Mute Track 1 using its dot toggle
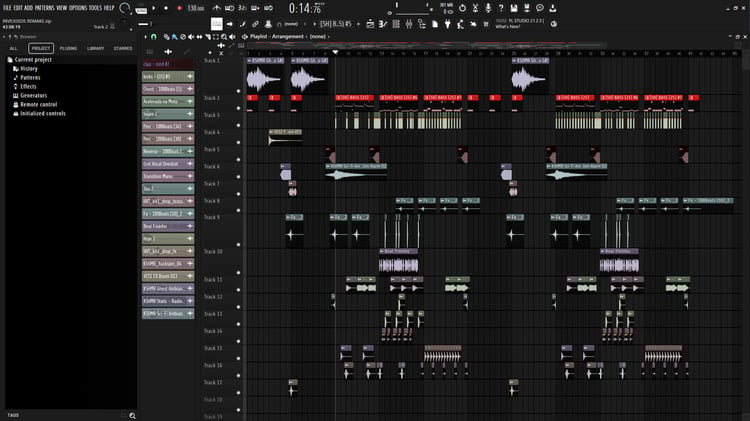The image size is (750, 421). tap(238, 91)
